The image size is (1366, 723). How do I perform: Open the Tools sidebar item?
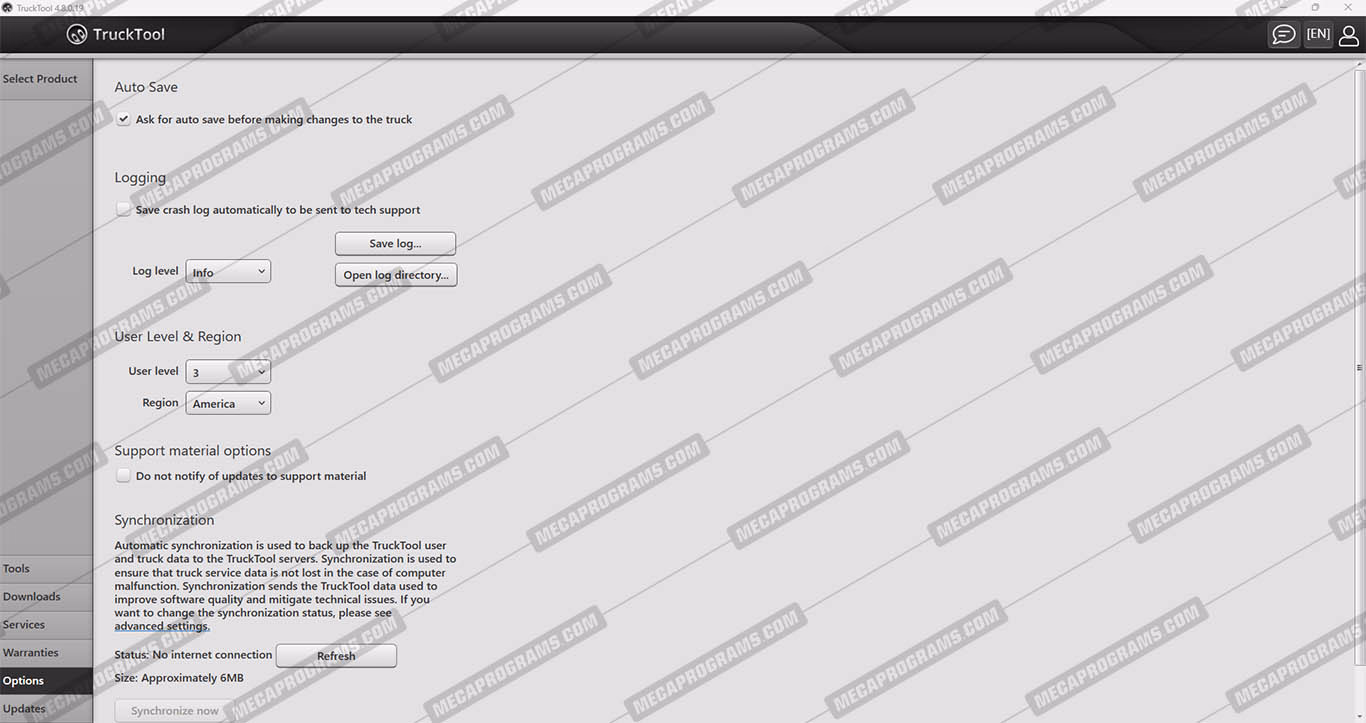tap(46, 569)
